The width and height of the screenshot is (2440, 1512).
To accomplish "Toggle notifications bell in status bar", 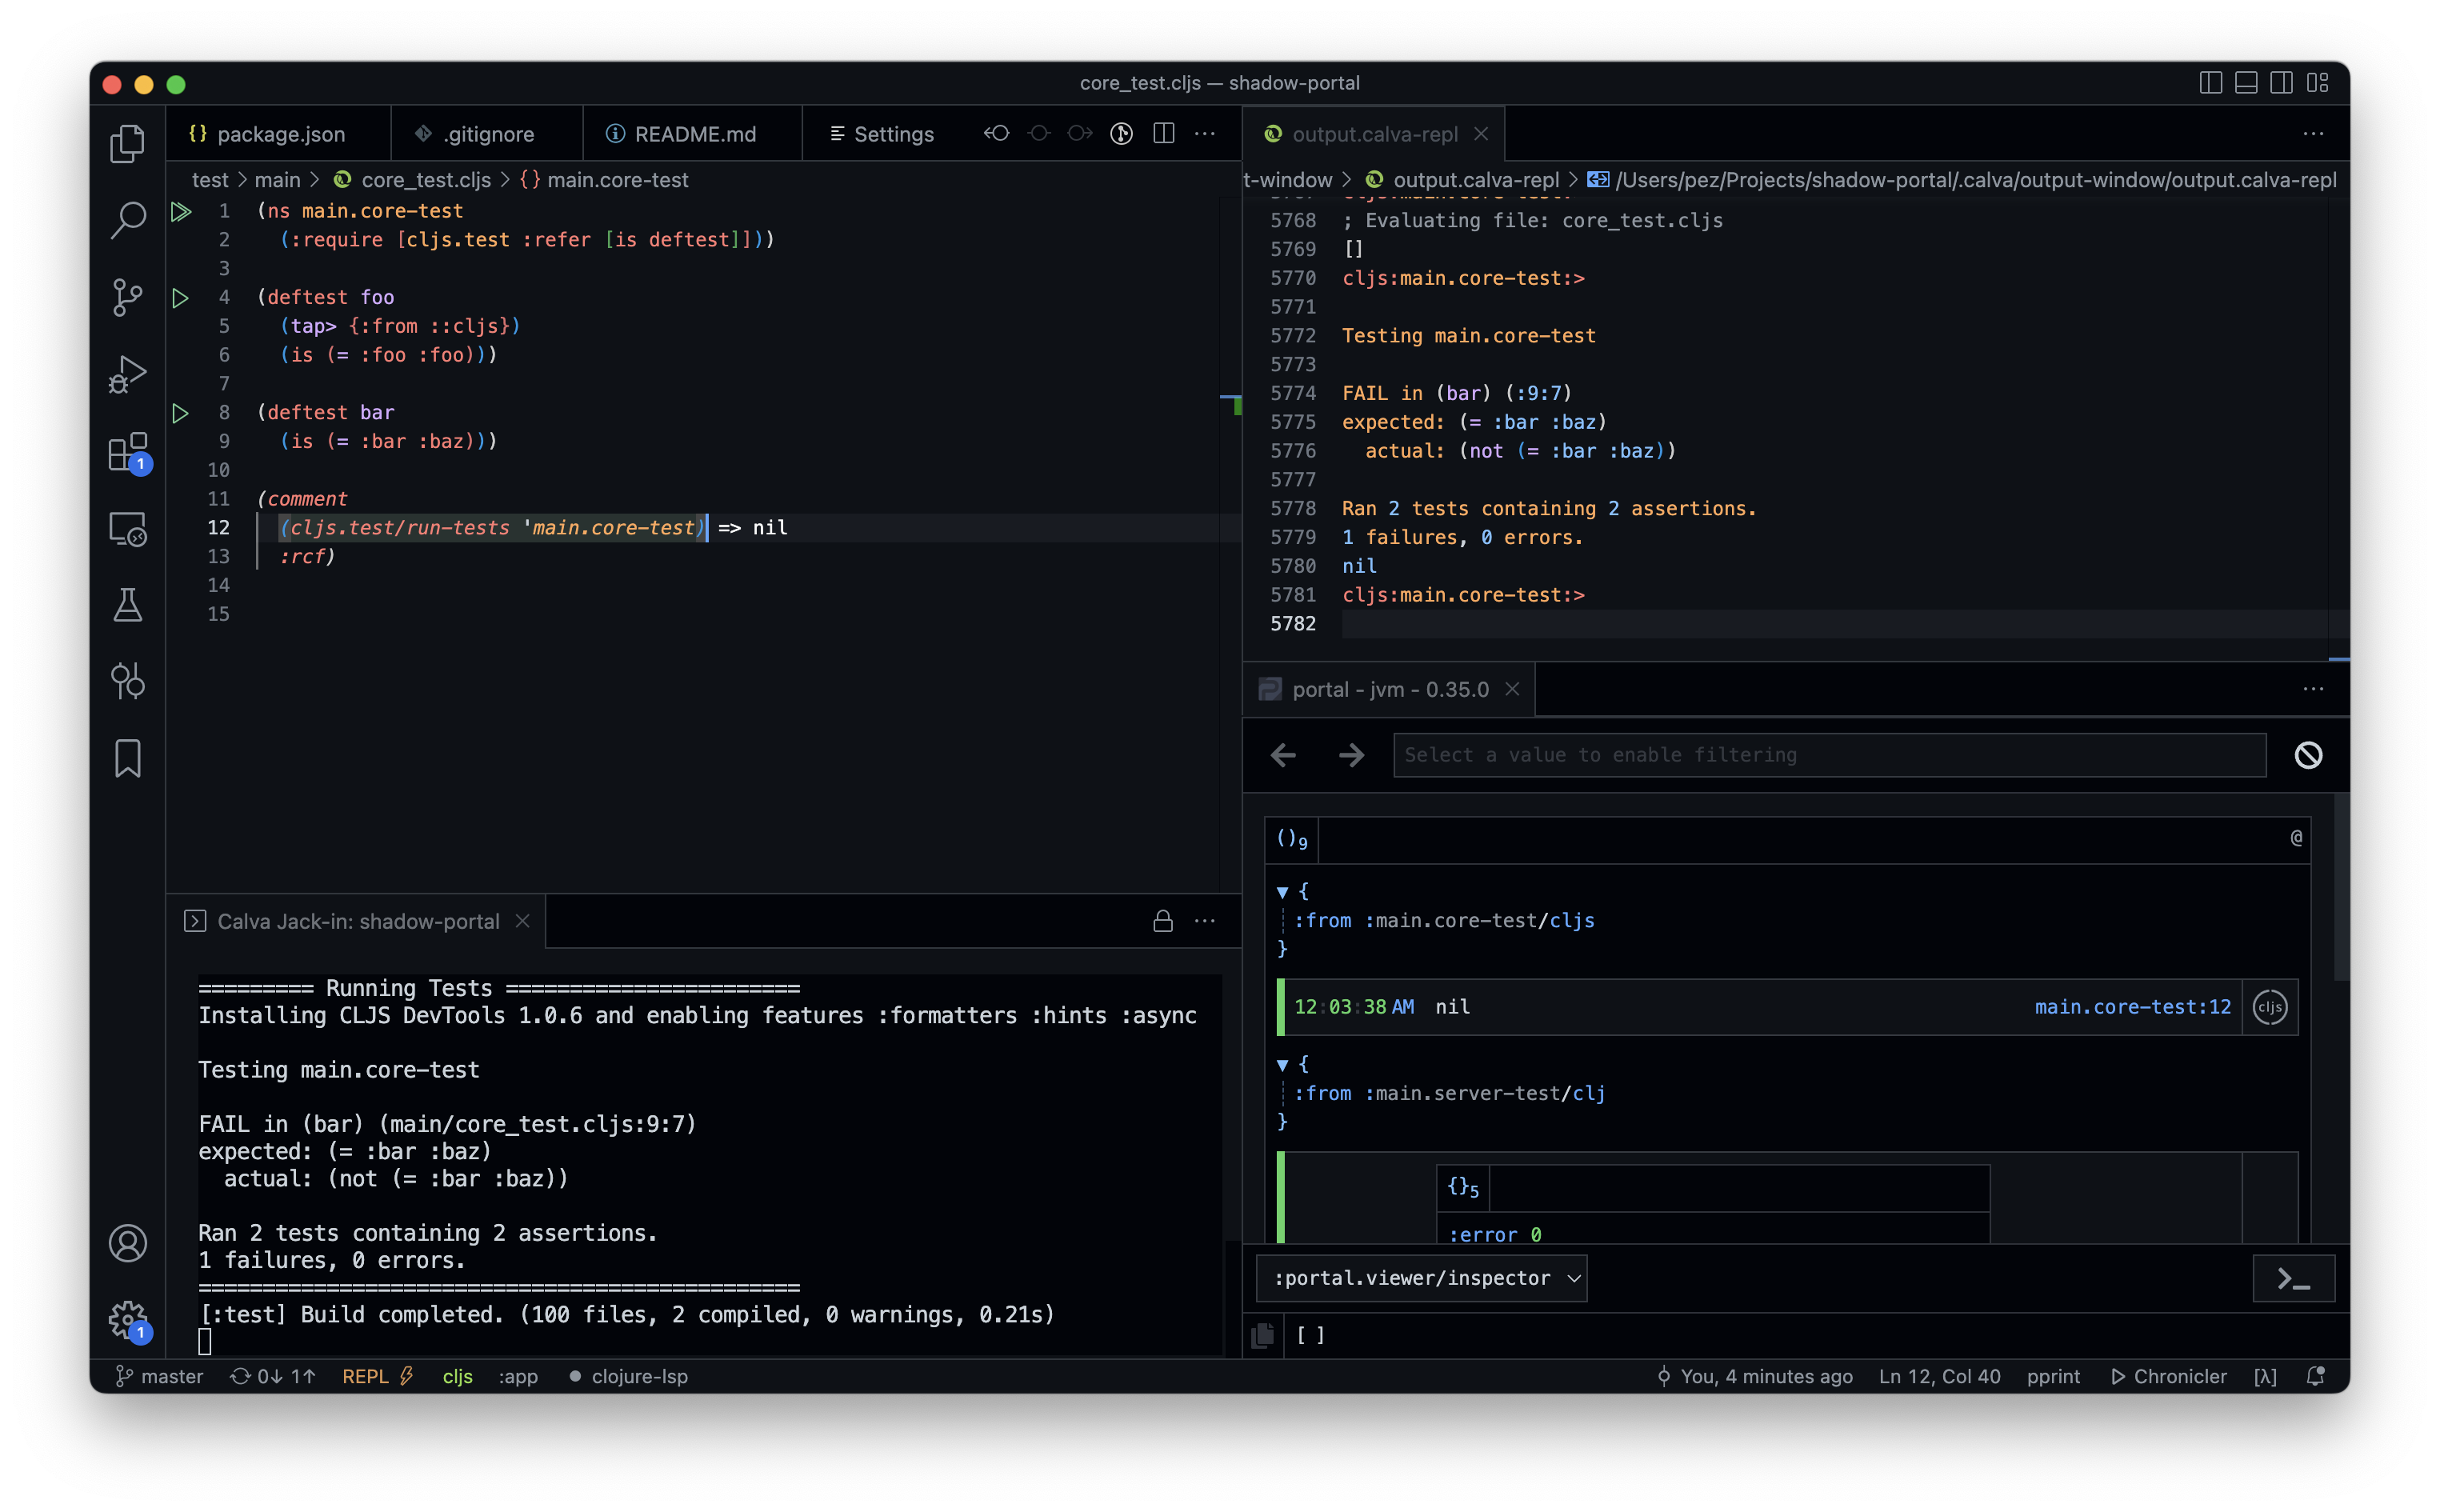I will pyautogui.click(x=2314, y=1376).
